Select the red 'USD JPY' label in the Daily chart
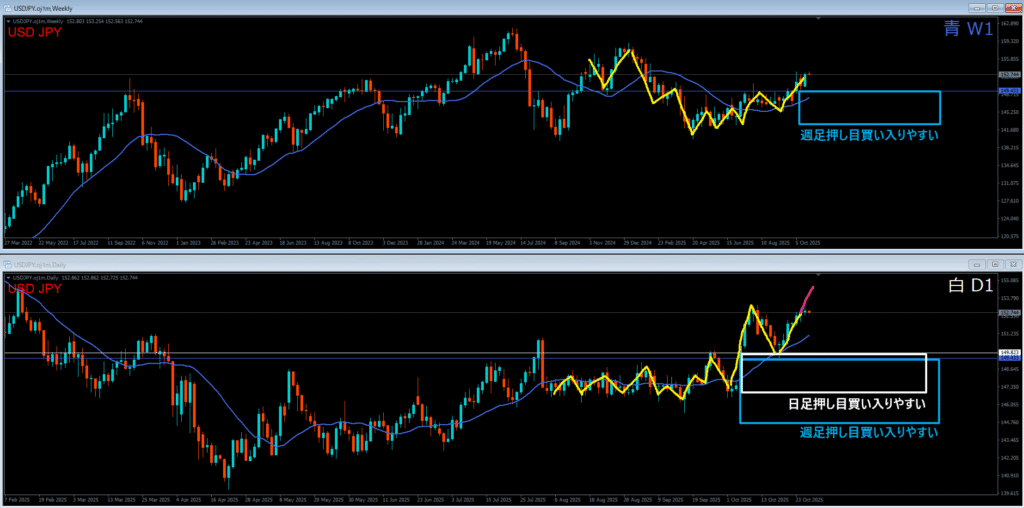Screen dimensions: 1024x508 click(x=34, y=288)
